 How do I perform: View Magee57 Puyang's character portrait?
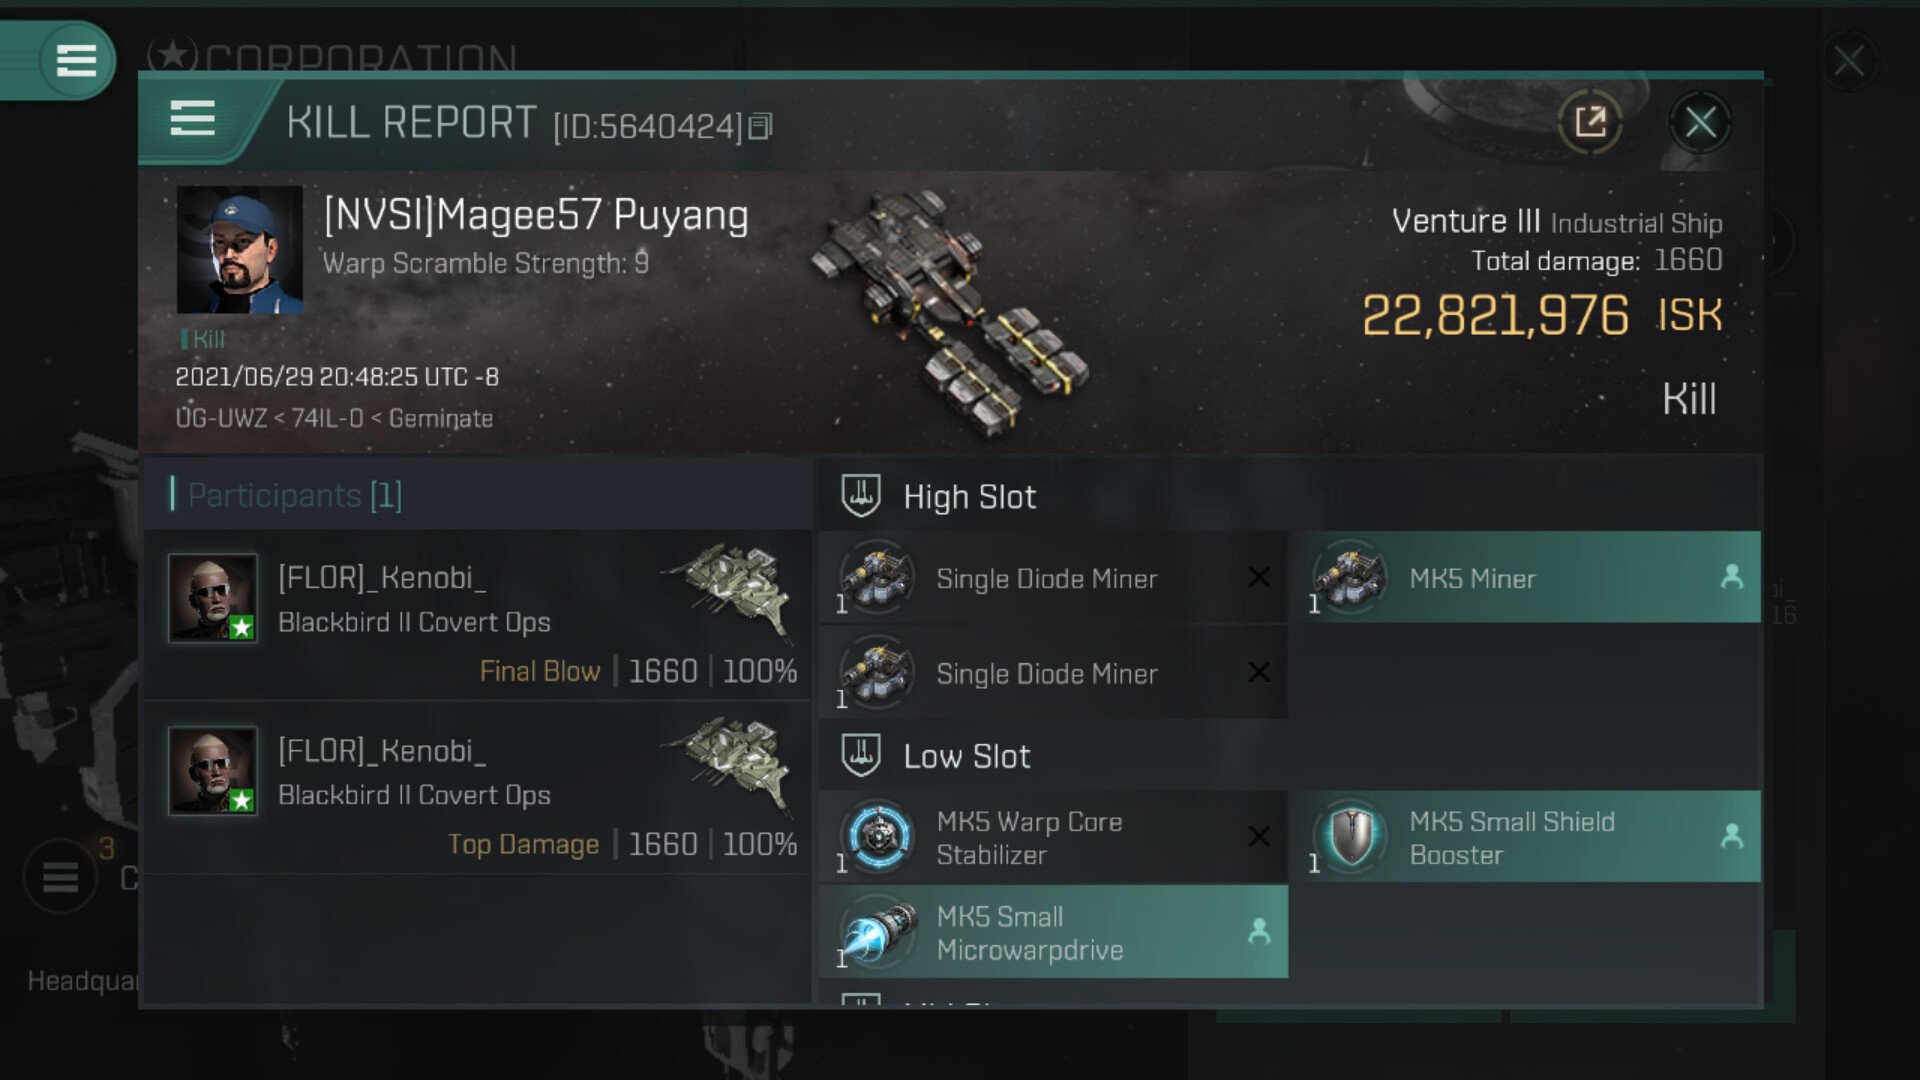tap(240, 250)
